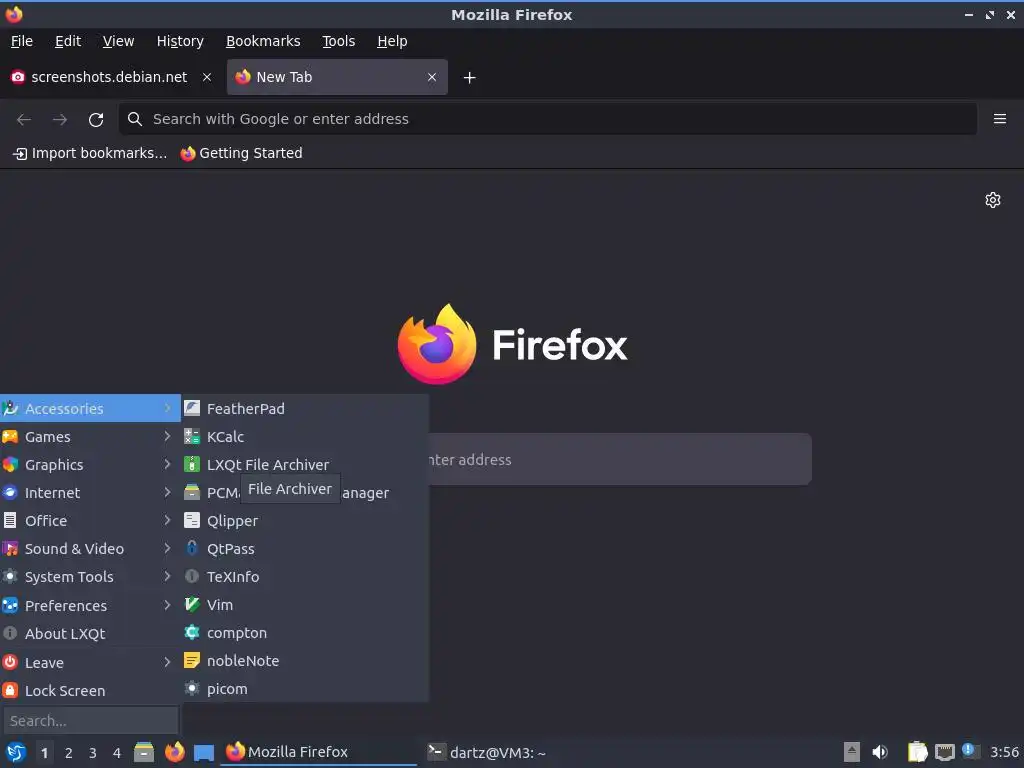The width and height of the screenshot is (1024, 768).
Task: Open new tab personalize gear icon
Action: click(x=993, y=200)
